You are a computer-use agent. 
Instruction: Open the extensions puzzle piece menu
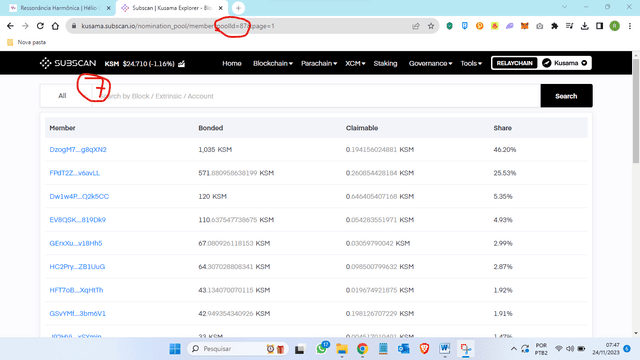click(554, 26)
